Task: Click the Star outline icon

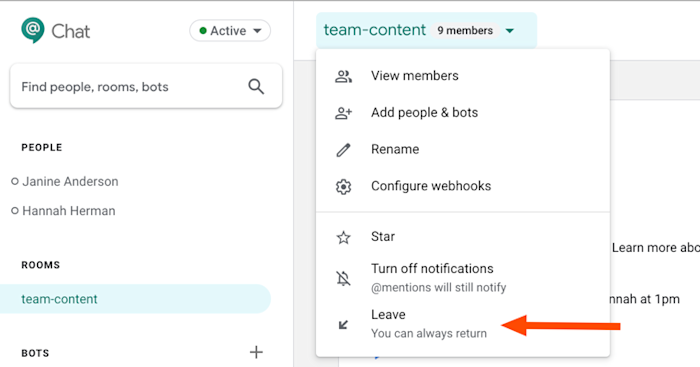Action: coord(343,237)
